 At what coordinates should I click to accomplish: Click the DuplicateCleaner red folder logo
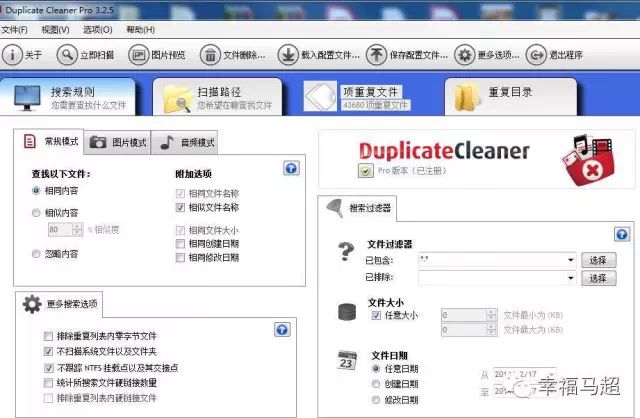(x=588, y=161)
